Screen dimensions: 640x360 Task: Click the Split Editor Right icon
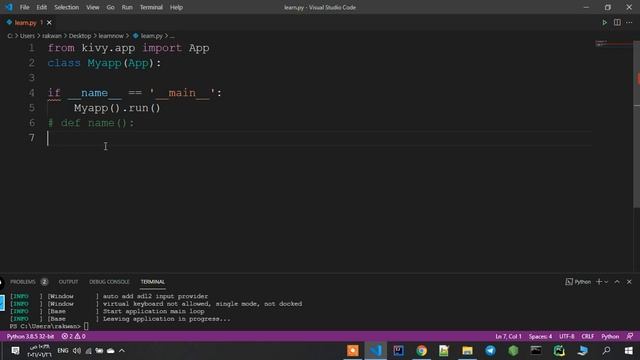click(x=617, y=23)
